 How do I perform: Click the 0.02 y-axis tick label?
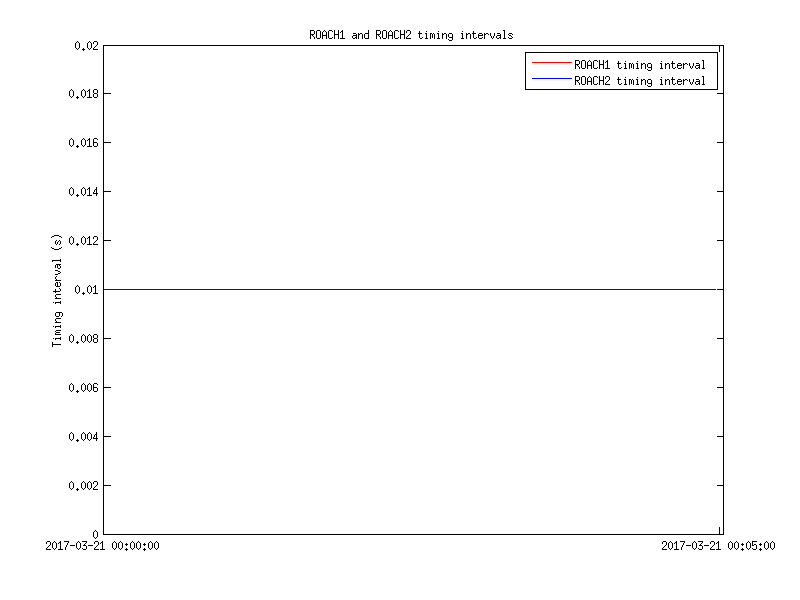86,46
